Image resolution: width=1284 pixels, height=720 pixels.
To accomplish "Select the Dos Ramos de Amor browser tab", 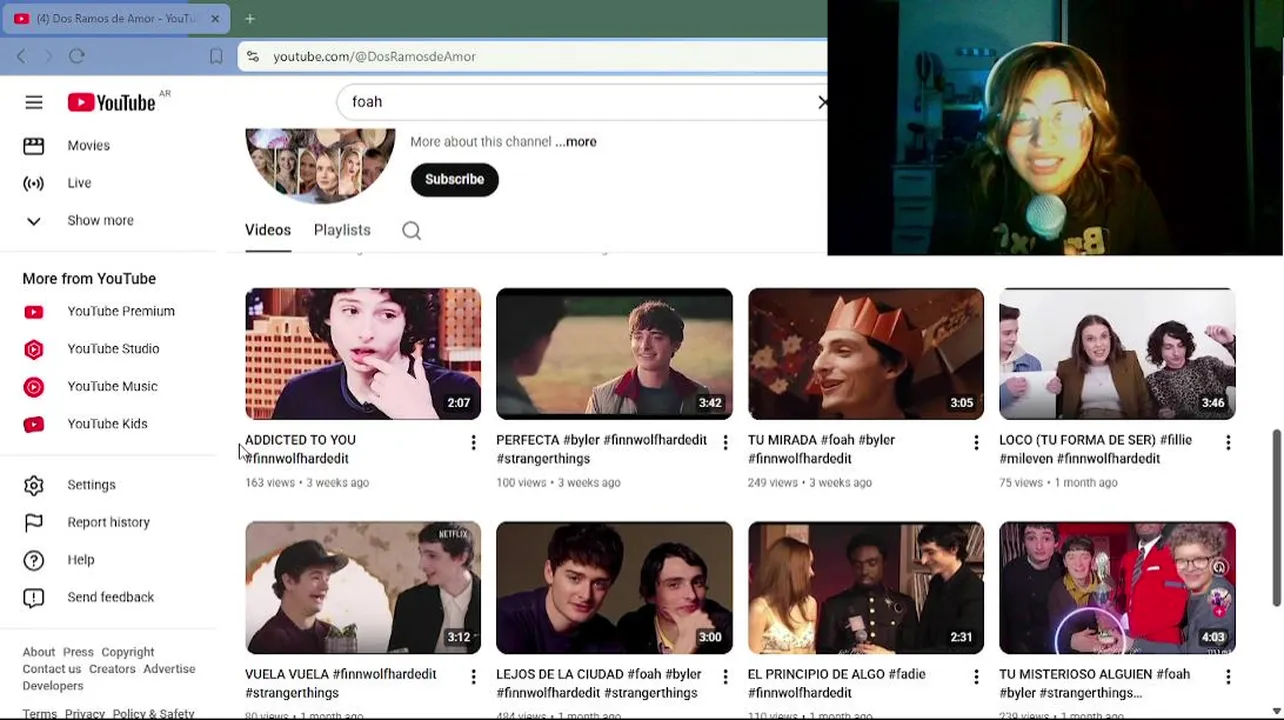I will tap(117, 18).
